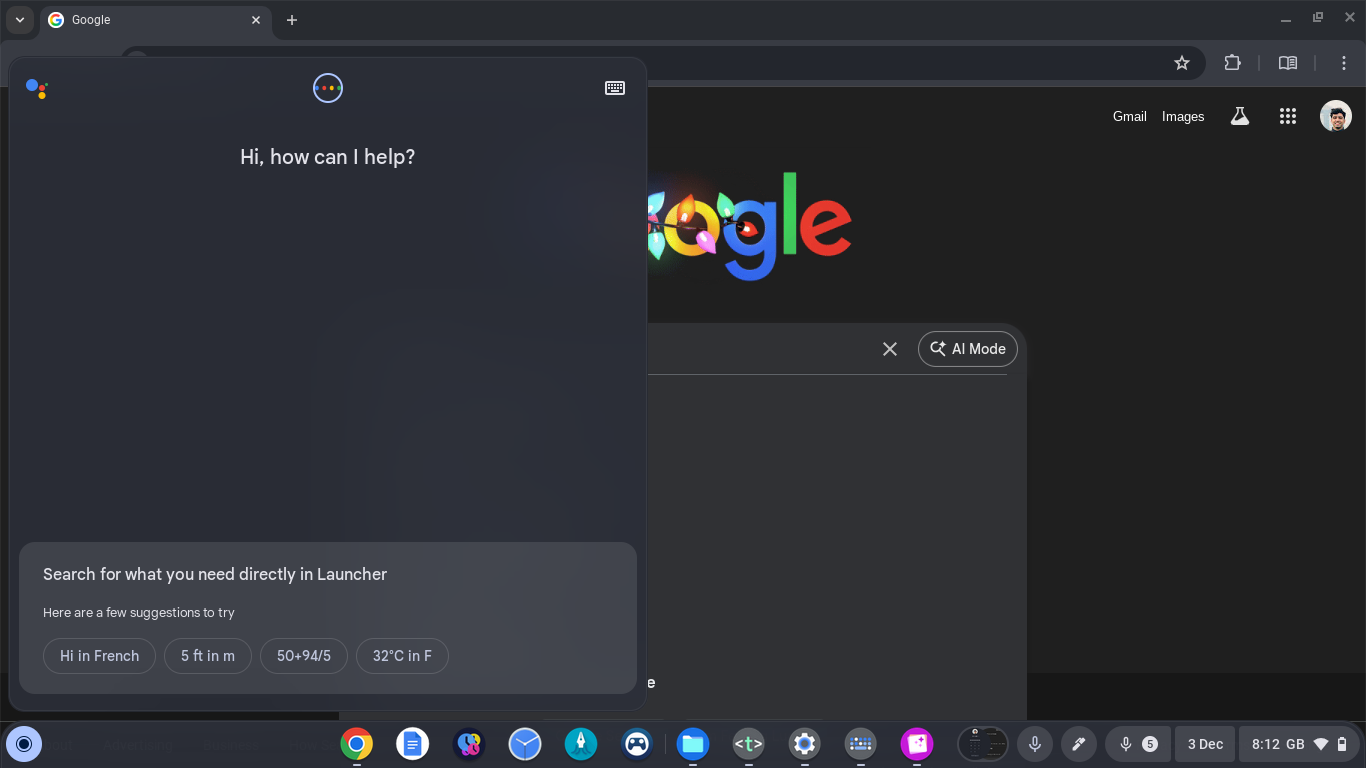The height and width of the screenshot is (768, 1366).
Task: Open Chrome three-dot menu
Action: pyautogui.click(x=1344, y=63)
